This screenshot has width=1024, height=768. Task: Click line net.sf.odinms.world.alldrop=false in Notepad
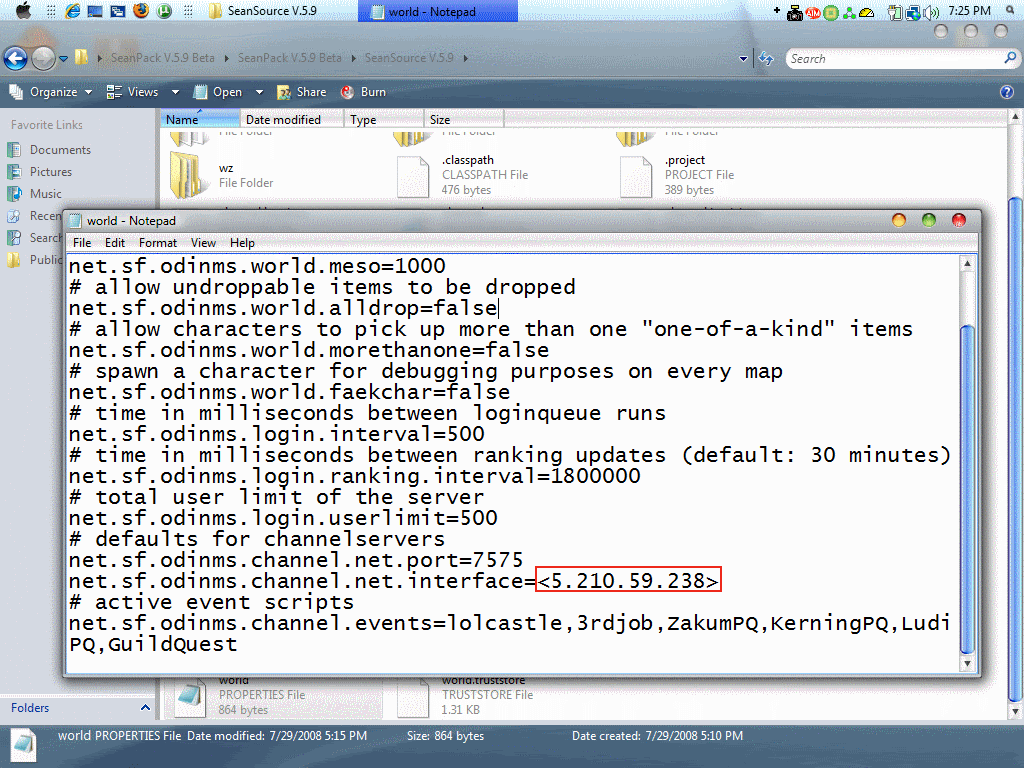[283, 308]
